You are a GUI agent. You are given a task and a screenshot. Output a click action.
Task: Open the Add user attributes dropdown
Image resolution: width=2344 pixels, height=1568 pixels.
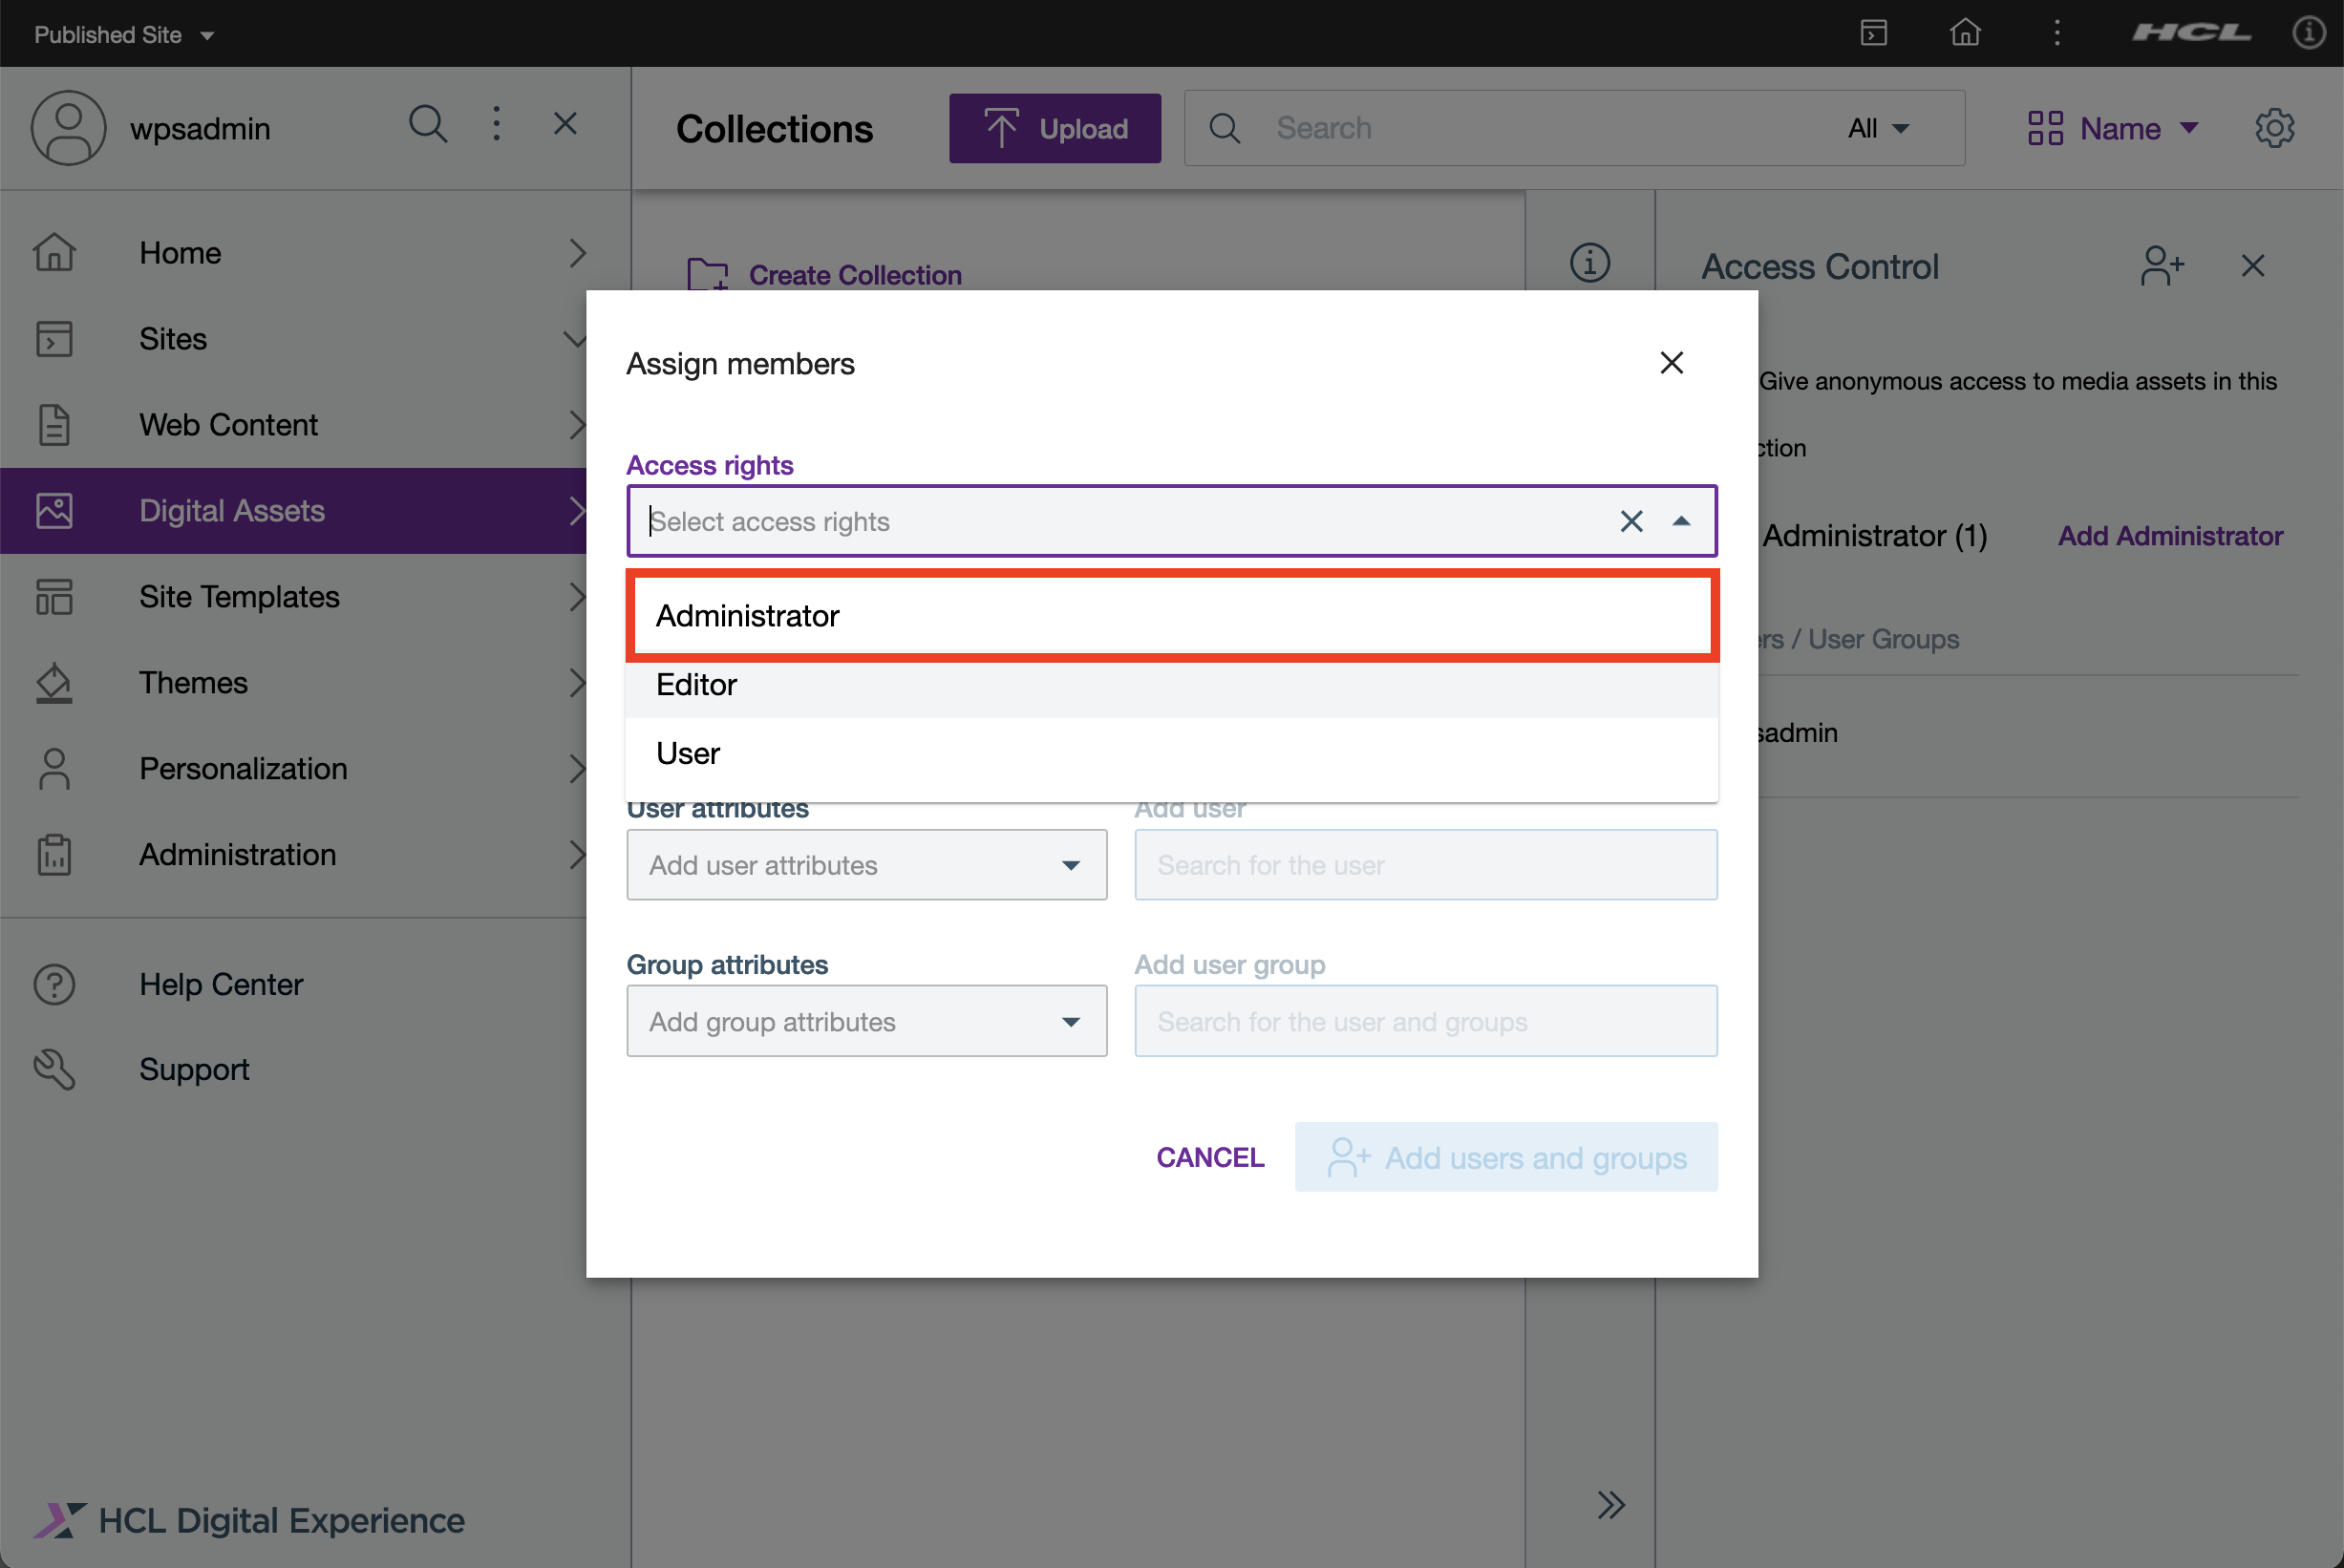click(x=866, y=865)
